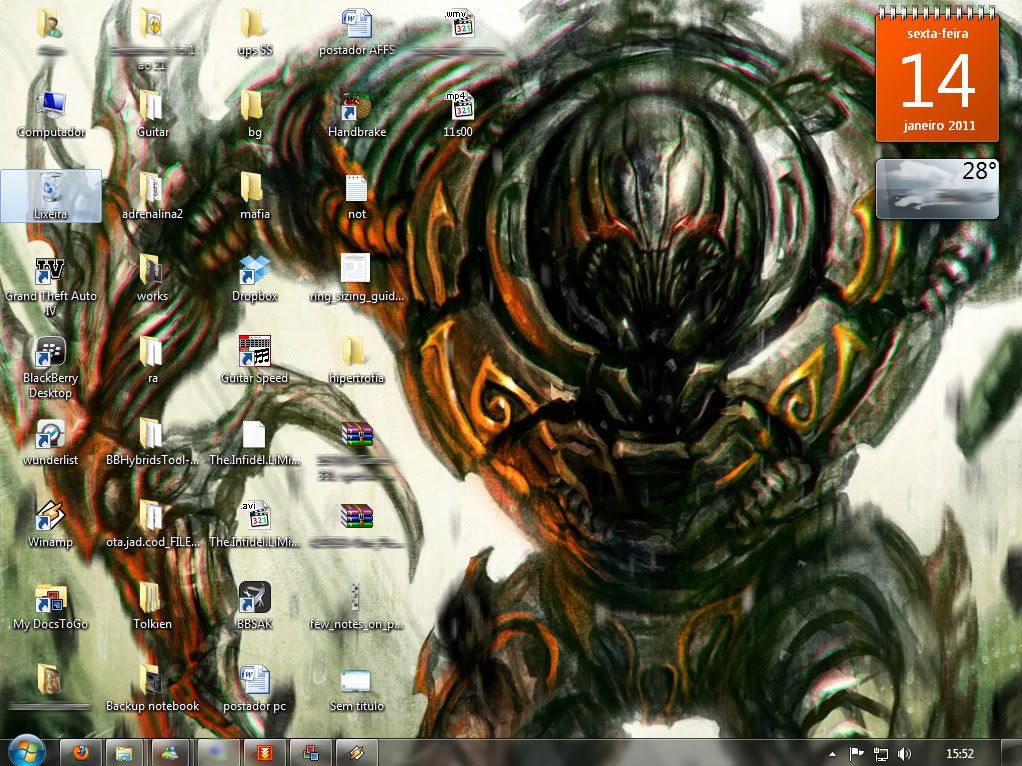Select the ota.jad.cod_FILE folder

point(153,524)
